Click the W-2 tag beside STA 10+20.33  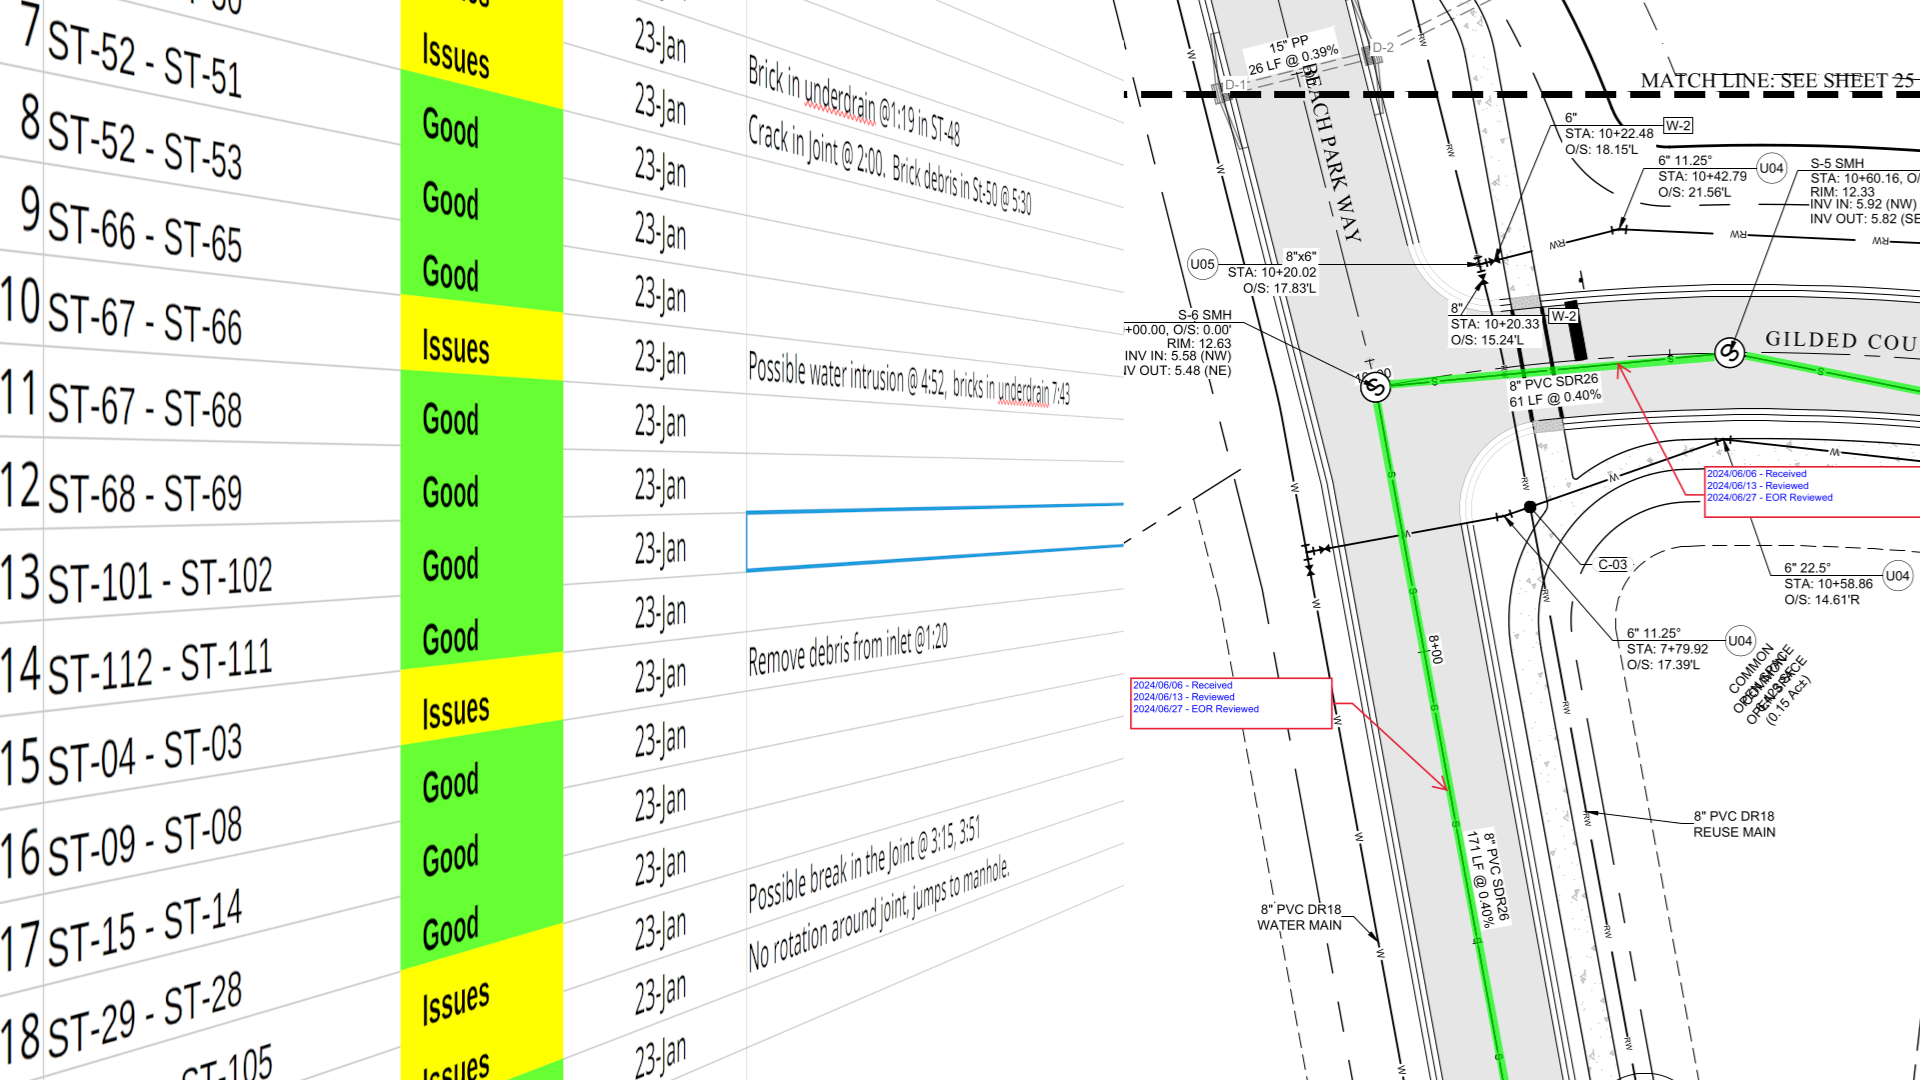coord(1563,317)
